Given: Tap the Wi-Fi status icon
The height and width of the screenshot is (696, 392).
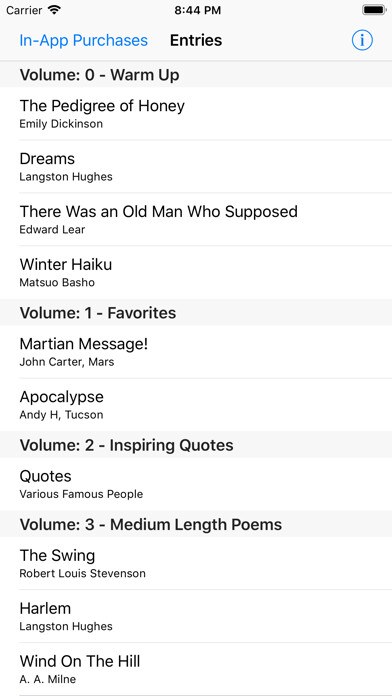Looking at the screenshot, I should click(54, 10).
